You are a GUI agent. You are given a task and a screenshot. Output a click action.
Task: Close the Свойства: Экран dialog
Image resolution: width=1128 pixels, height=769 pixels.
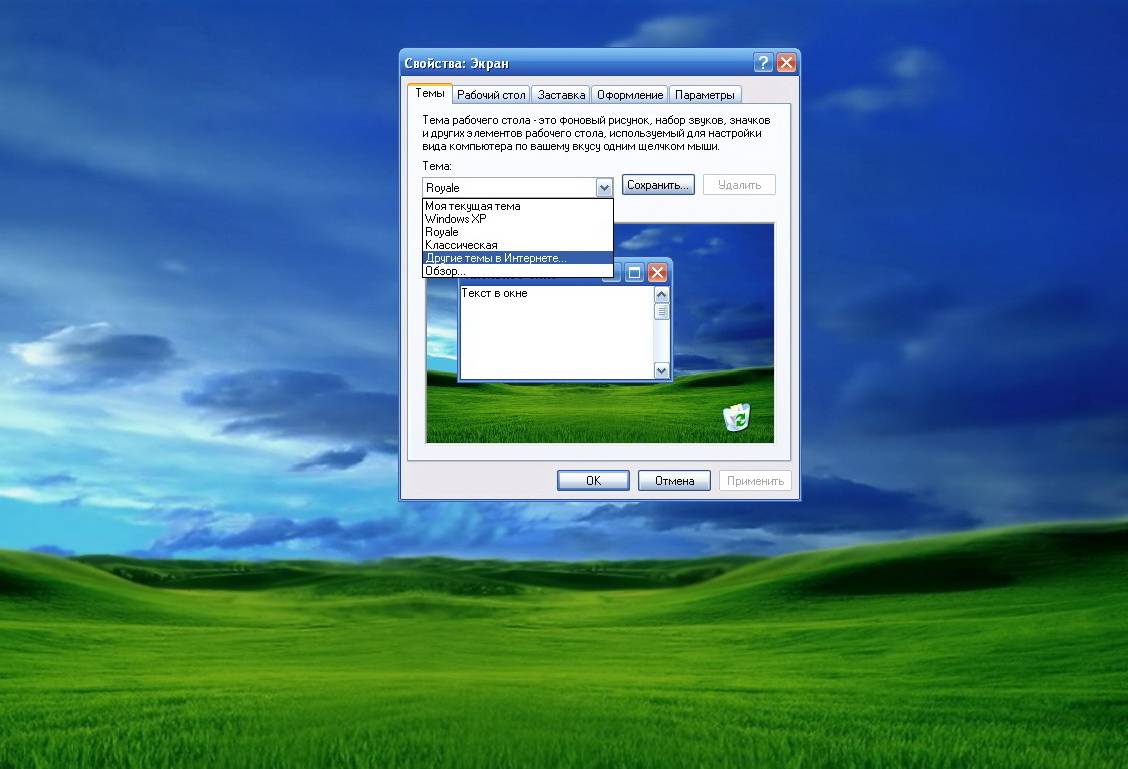point(786,63)
